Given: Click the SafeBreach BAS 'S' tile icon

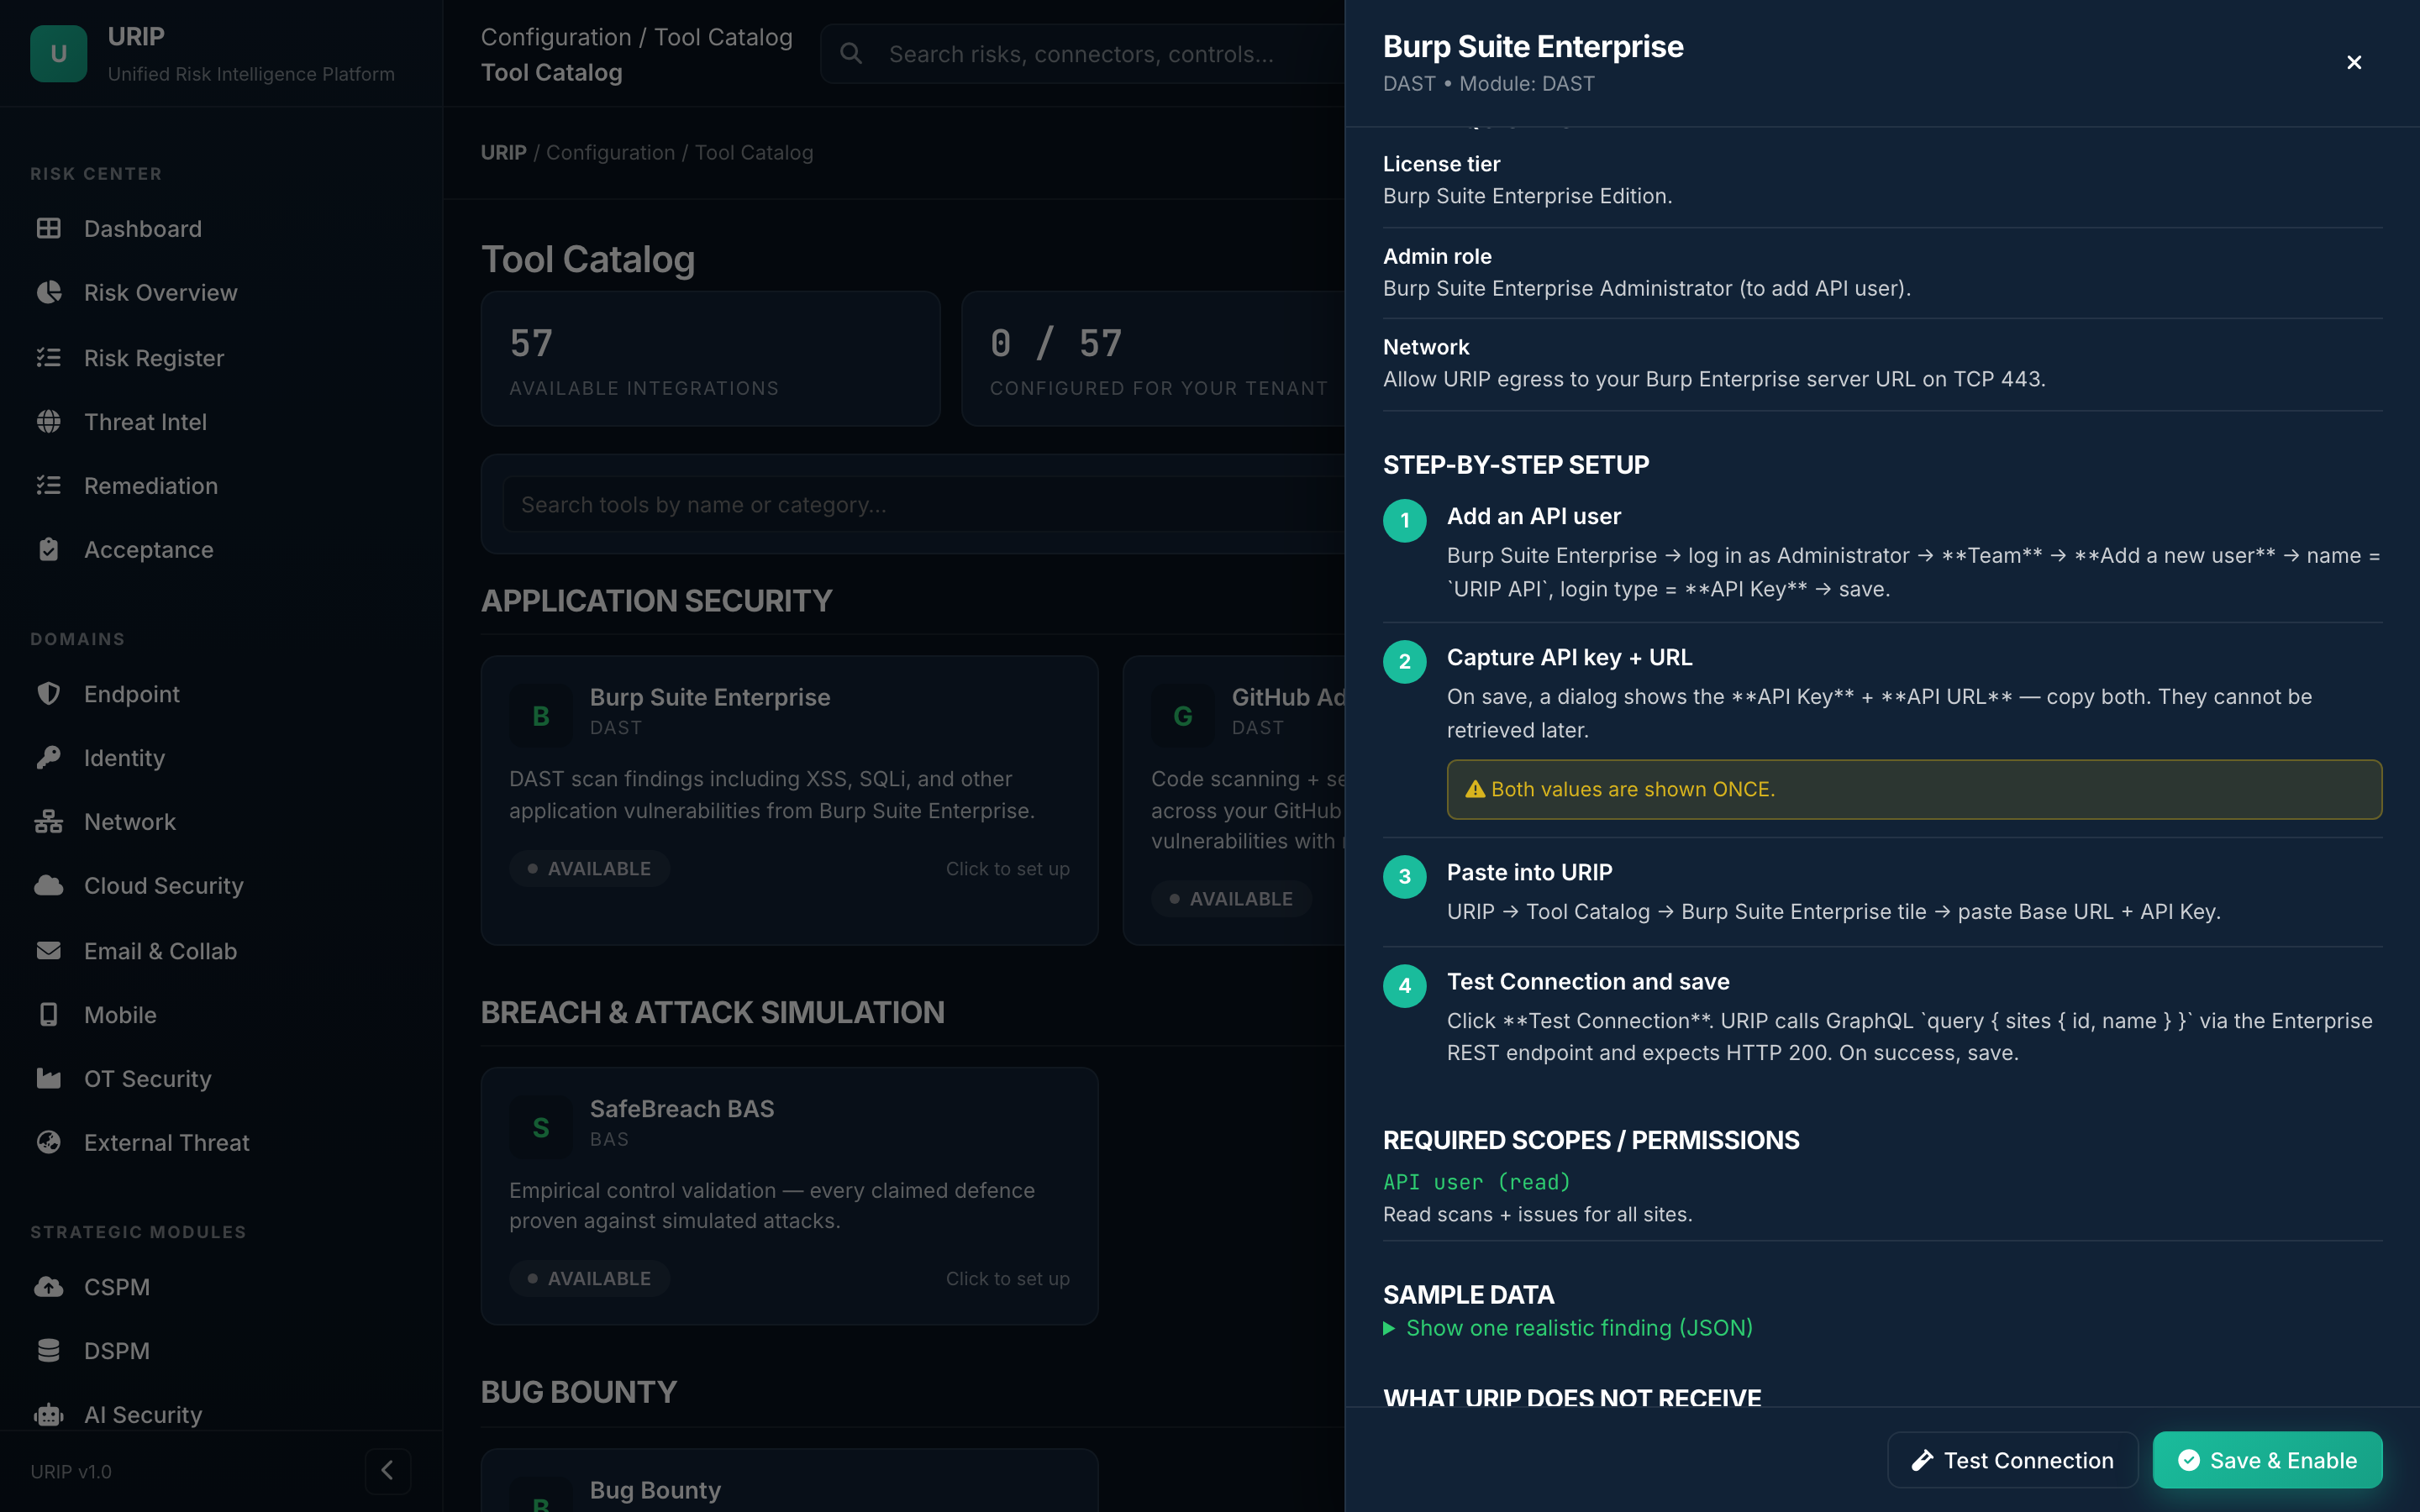Looking at the screenshot, I should [541, 1127].
